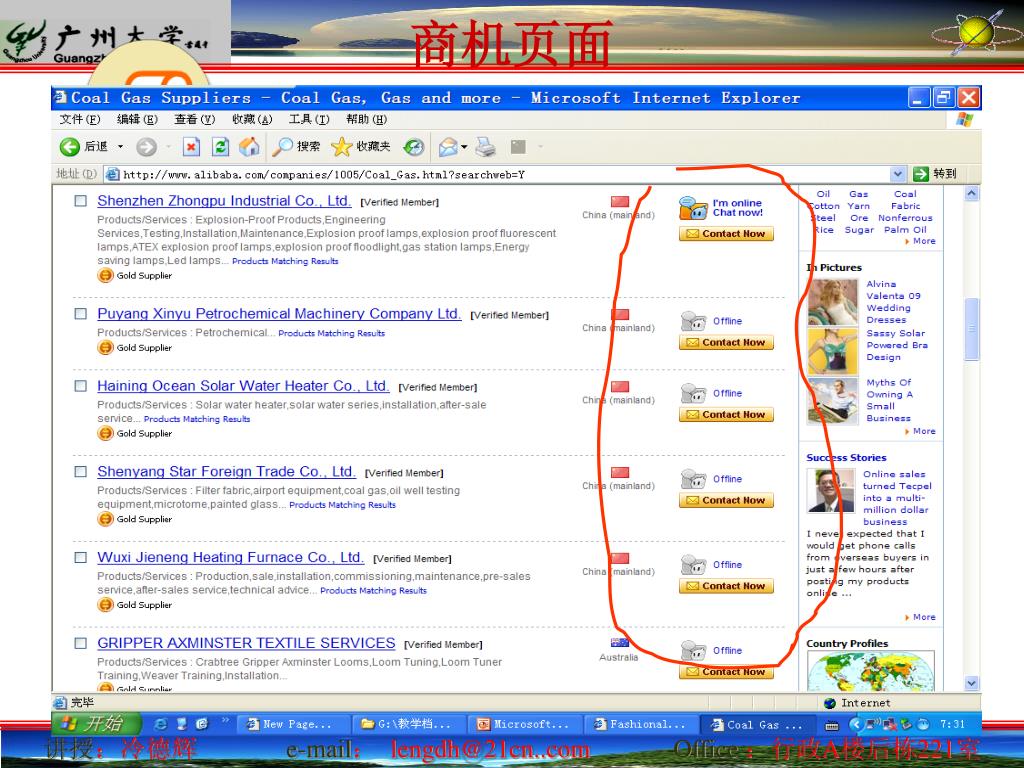Open the 文件(F) menu

click(x=80, y=119)
